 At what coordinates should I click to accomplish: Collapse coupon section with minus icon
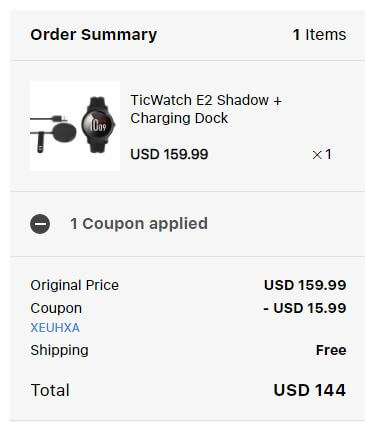pyautogui.click(x=40, y=224)
